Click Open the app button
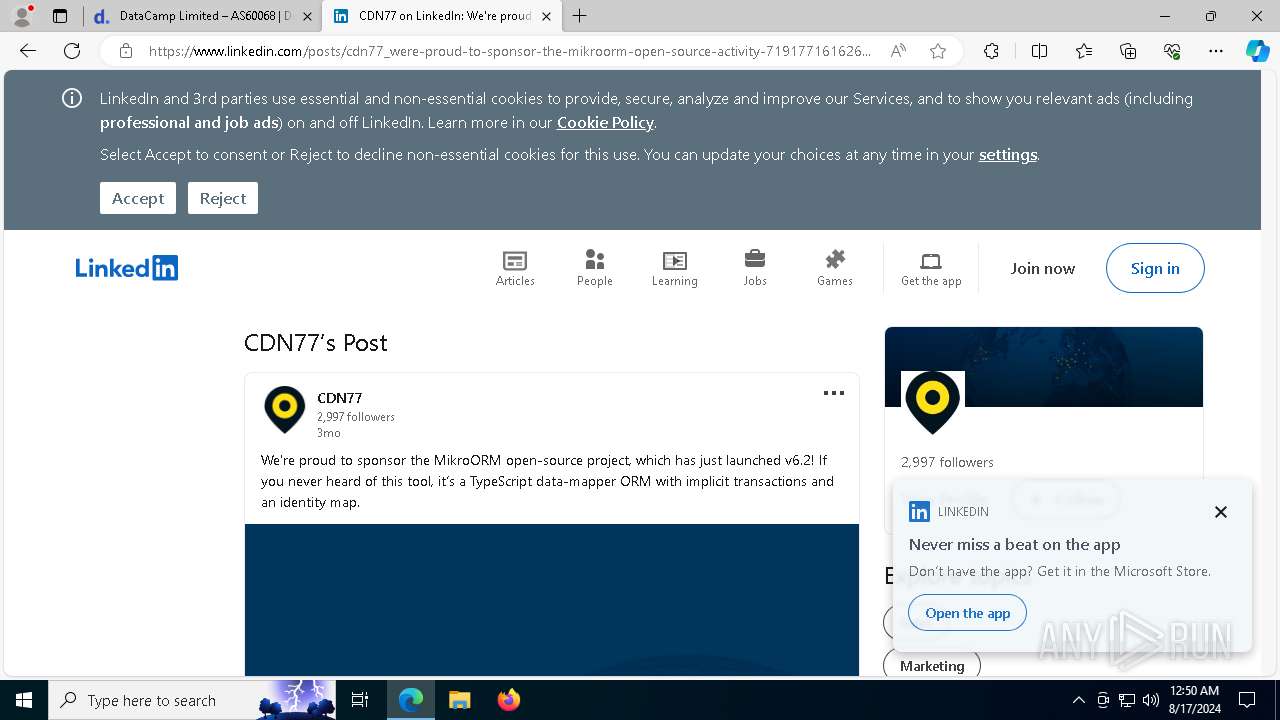 [967, 613]
